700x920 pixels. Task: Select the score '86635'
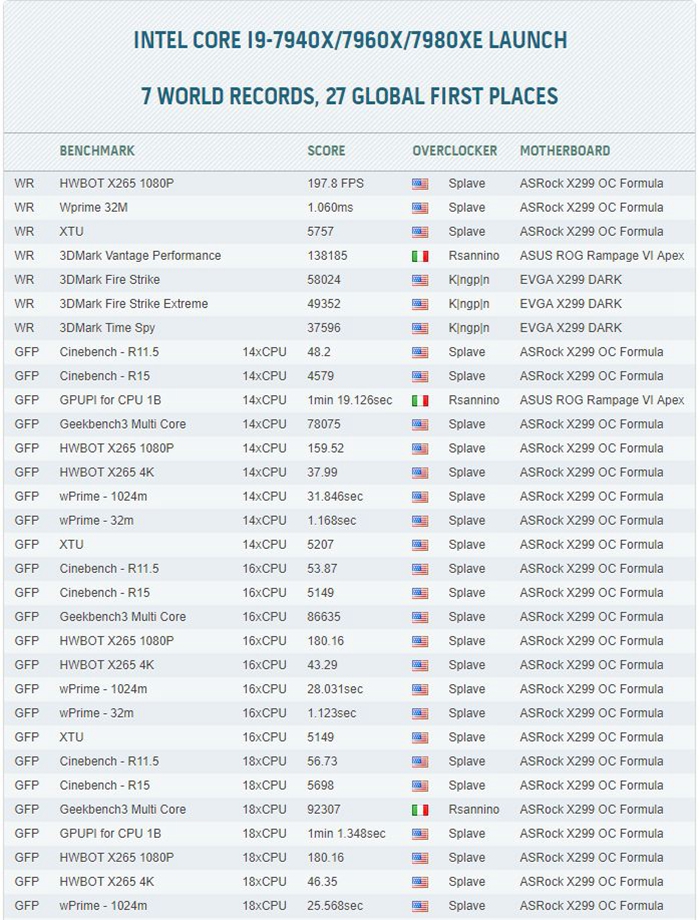click(324, 616)
